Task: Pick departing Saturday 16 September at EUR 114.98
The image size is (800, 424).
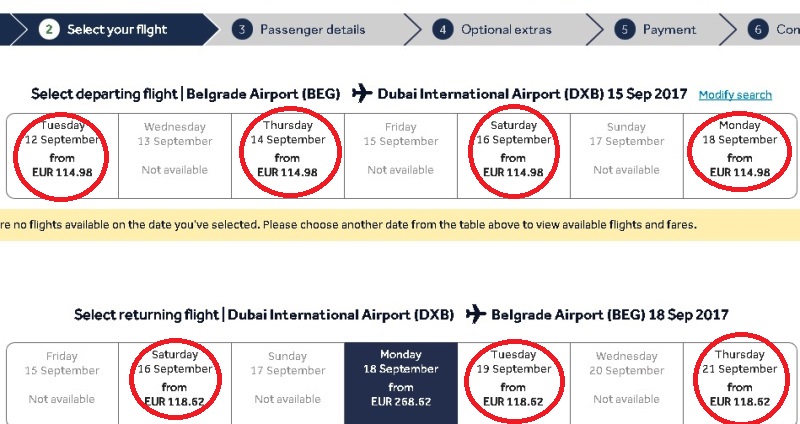Action: 513,150
